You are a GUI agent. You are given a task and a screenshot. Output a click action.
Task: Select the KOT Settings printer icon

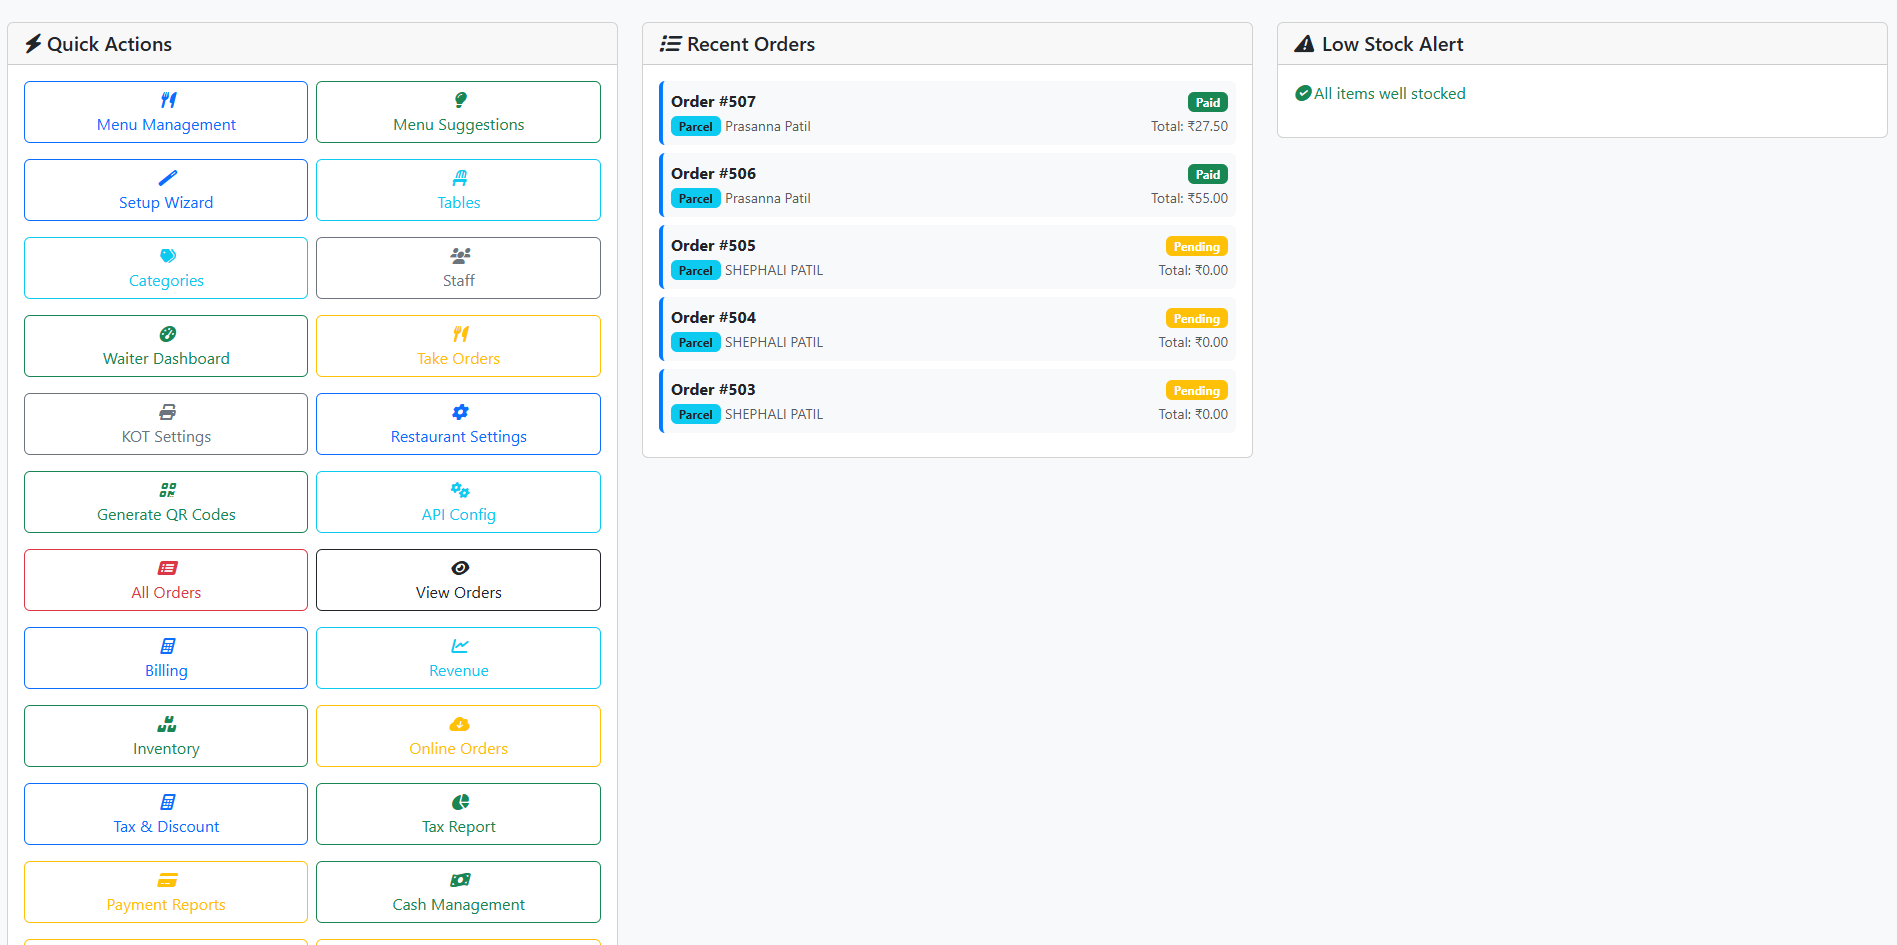(x=166, y=411)
